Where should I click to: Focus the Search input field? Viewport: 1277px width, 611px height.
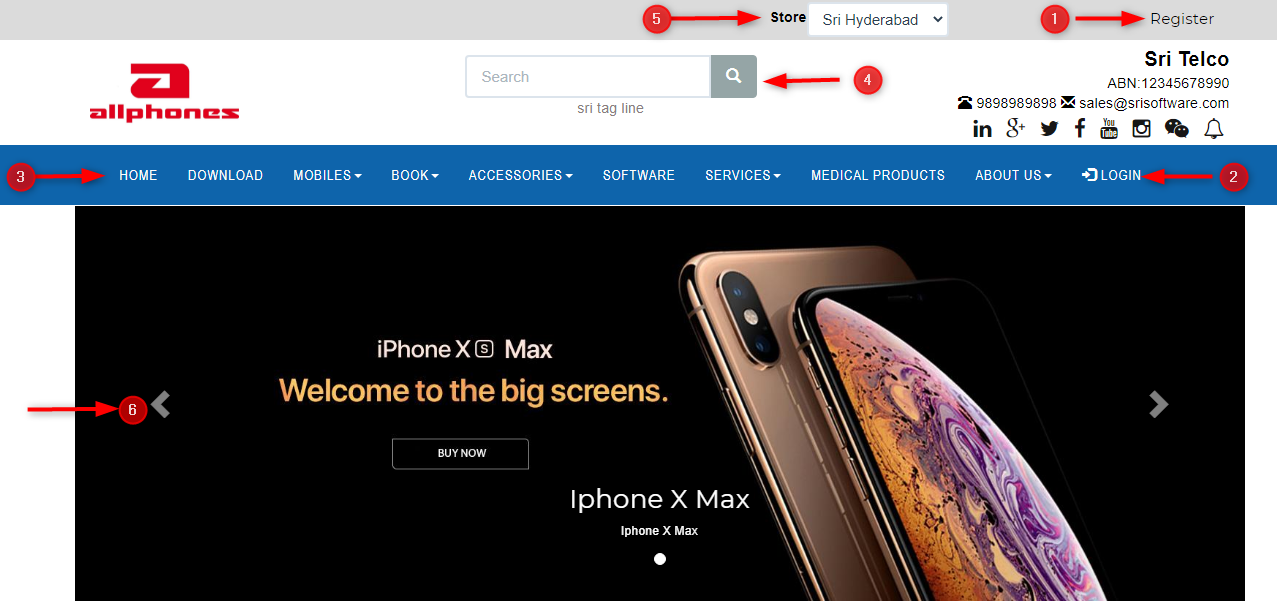(x=588, y=76)
